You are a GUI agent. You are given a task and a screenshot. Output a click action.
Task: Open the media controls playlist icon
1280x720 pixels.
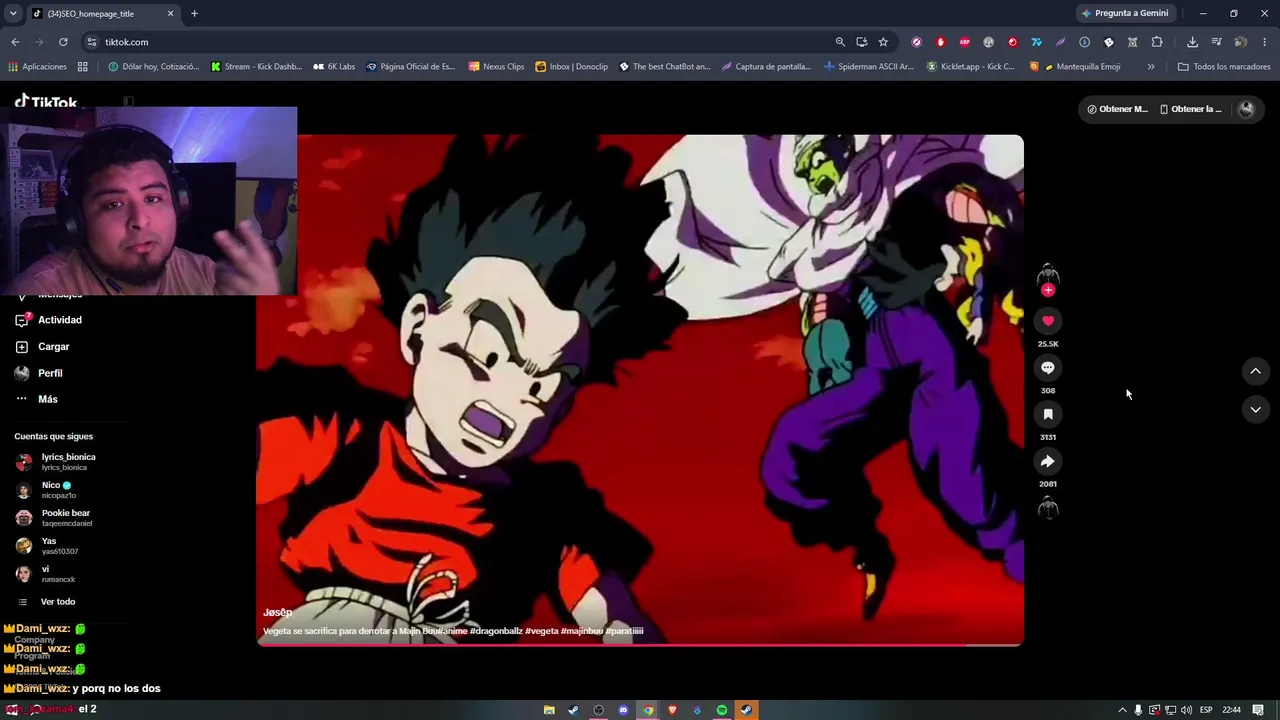(1216, 42)
